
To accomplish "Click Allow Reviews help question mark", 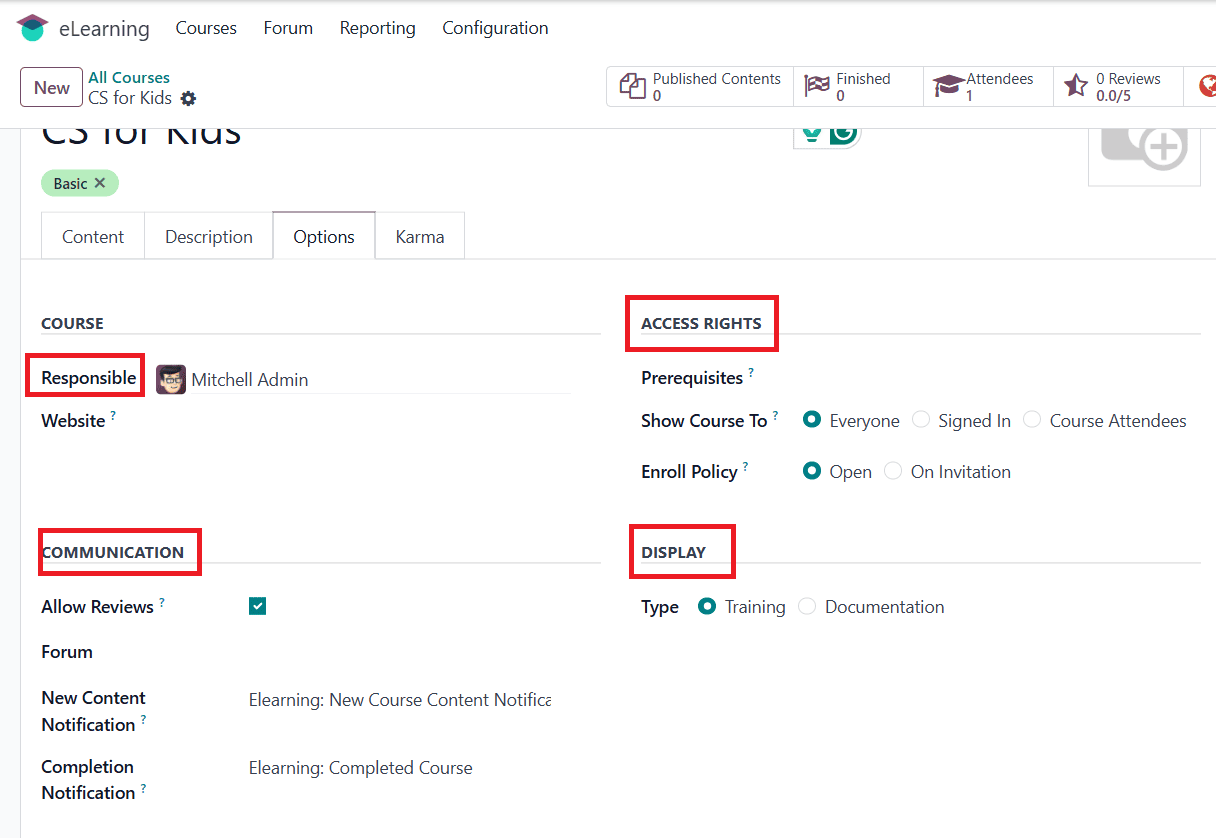I will click(162, 602).
